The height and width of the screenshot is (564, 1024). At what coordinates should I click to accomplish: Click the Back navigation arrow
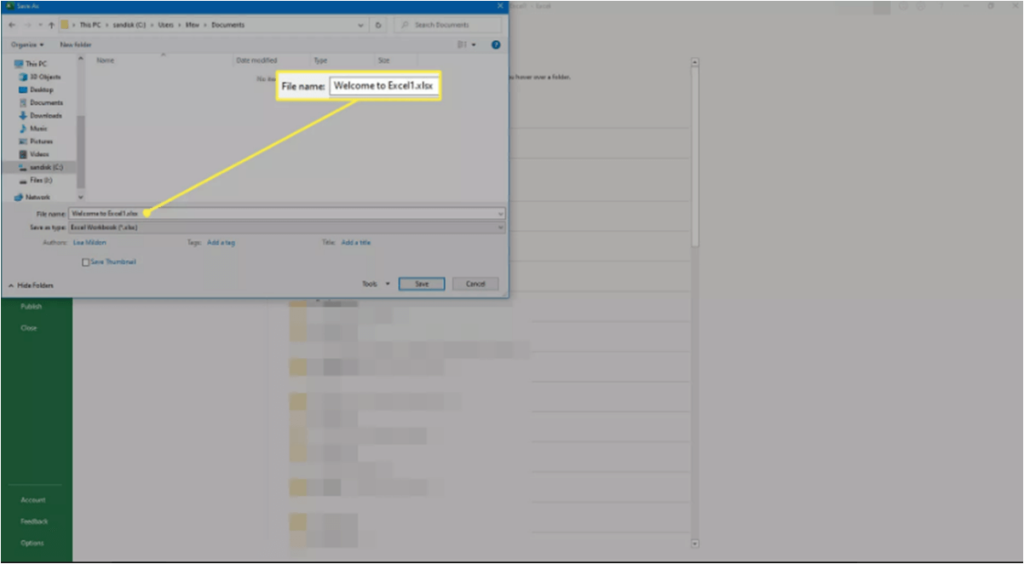point(12,24)
